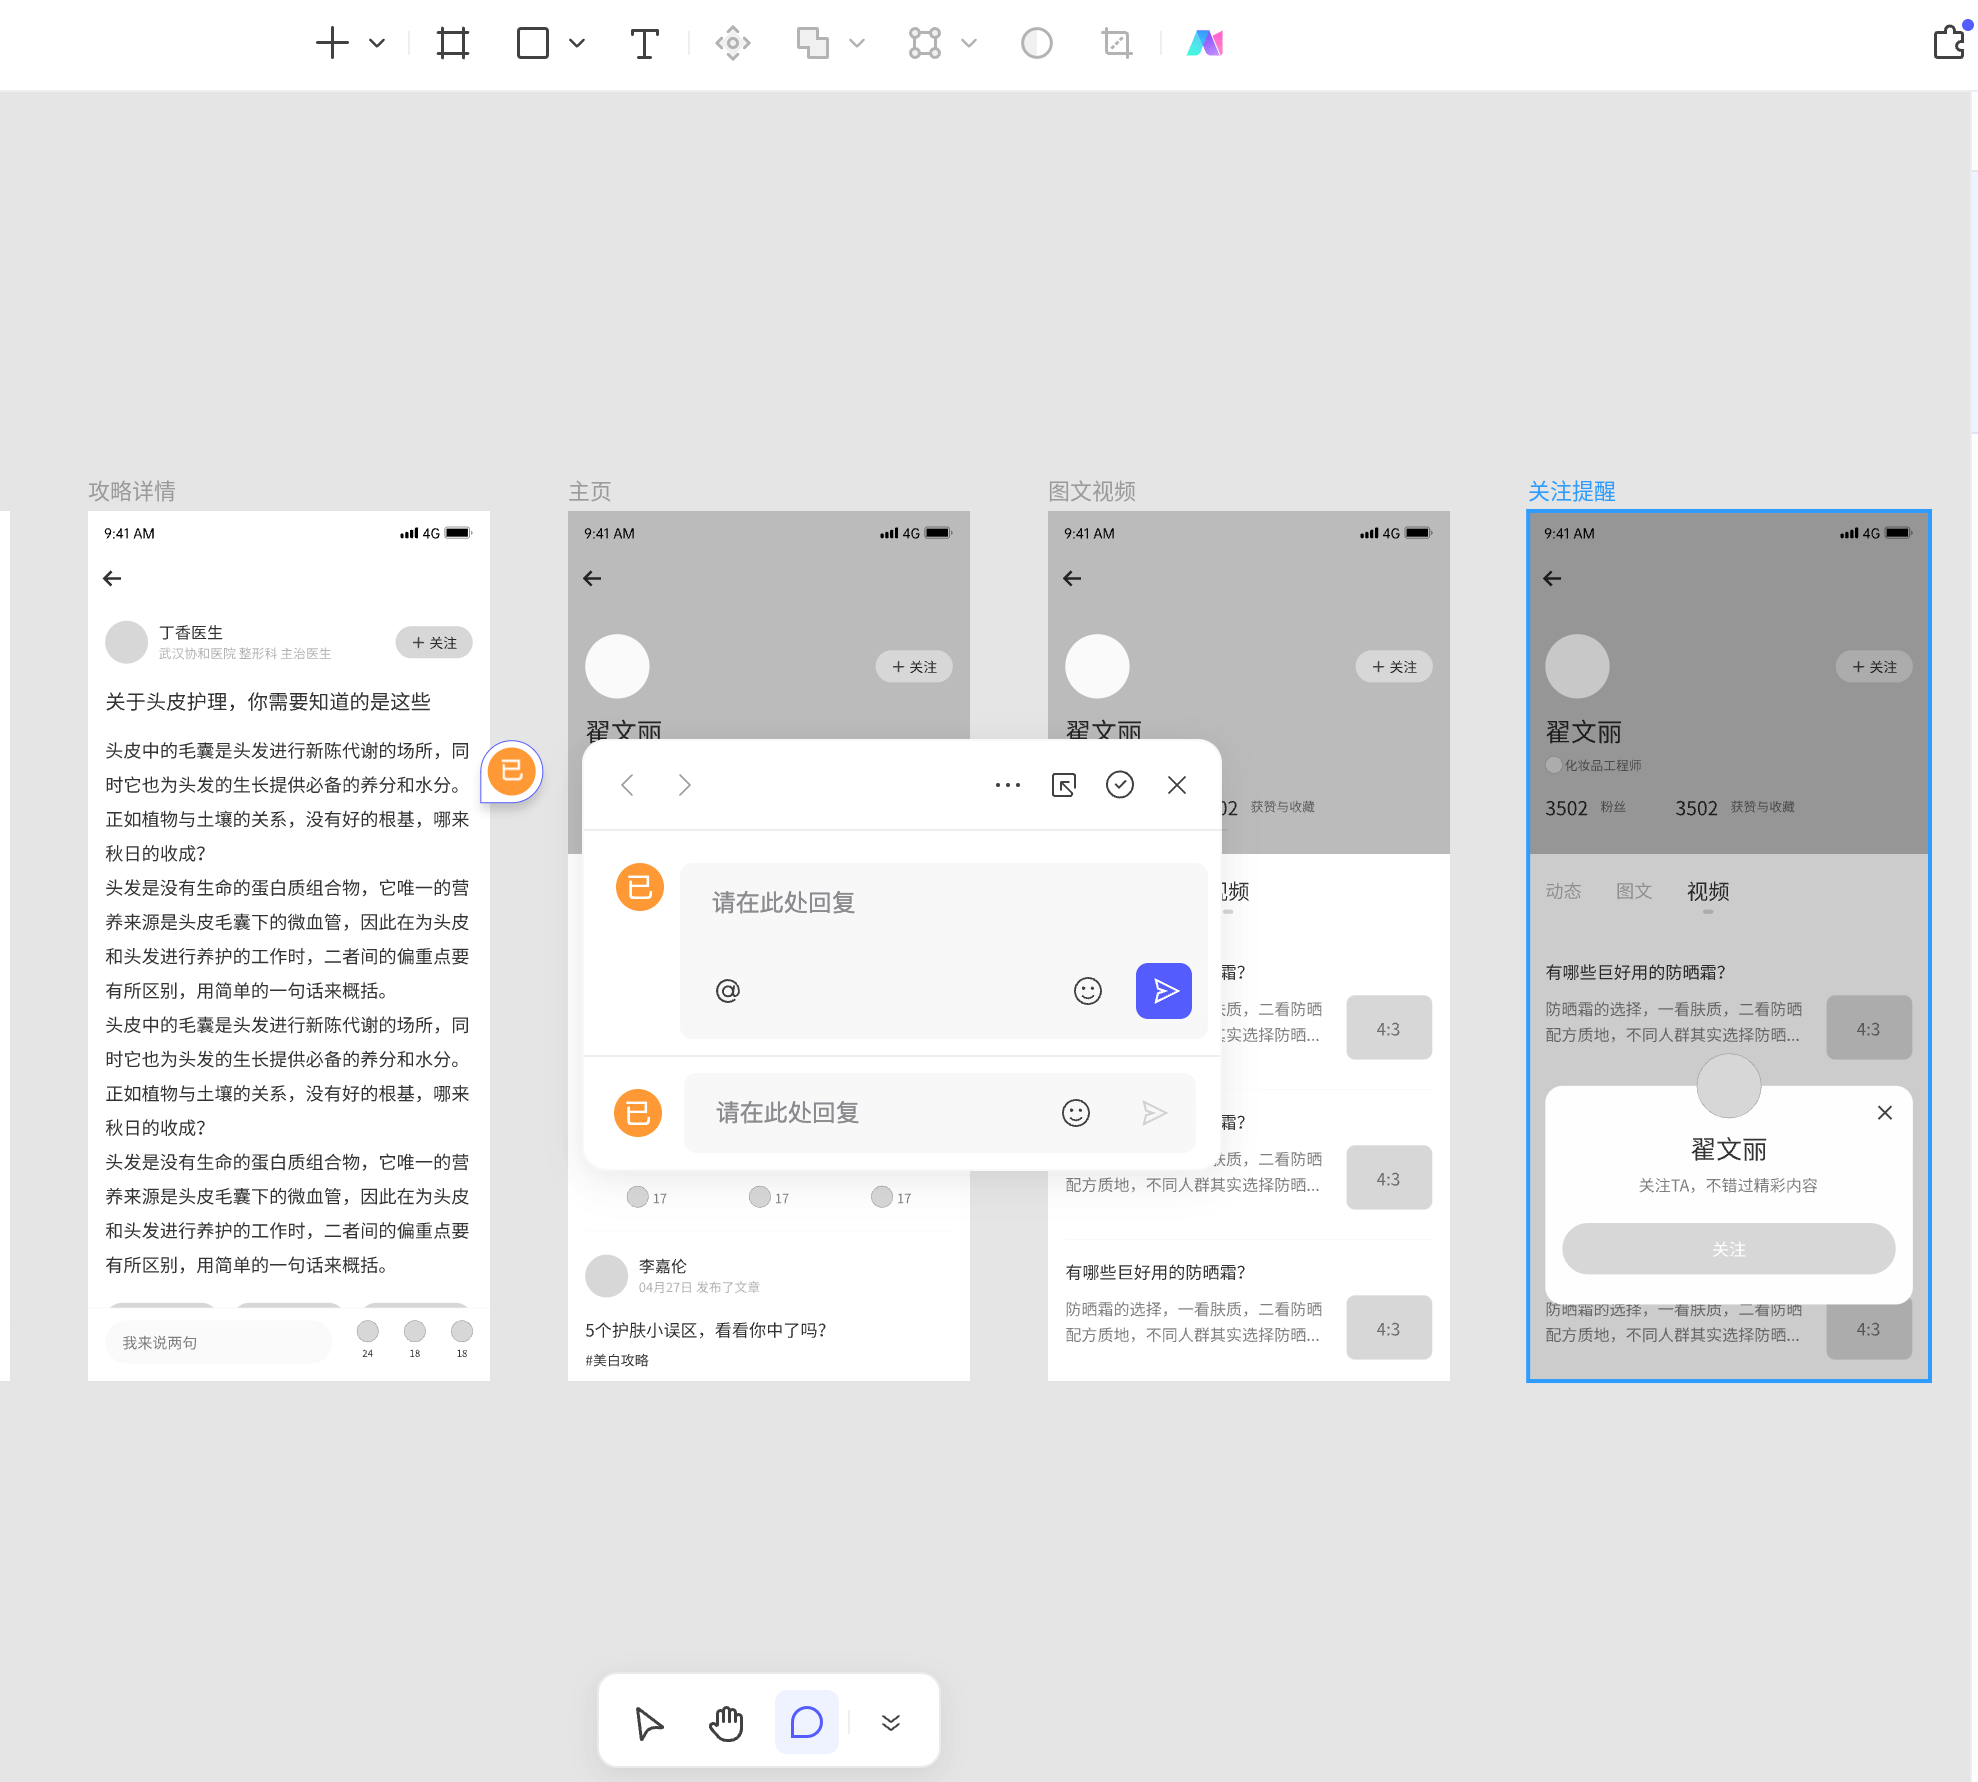Viewport: 1978px width, 1782px height.
Task: Click the circle mask icon
Action: point(1037,43)
